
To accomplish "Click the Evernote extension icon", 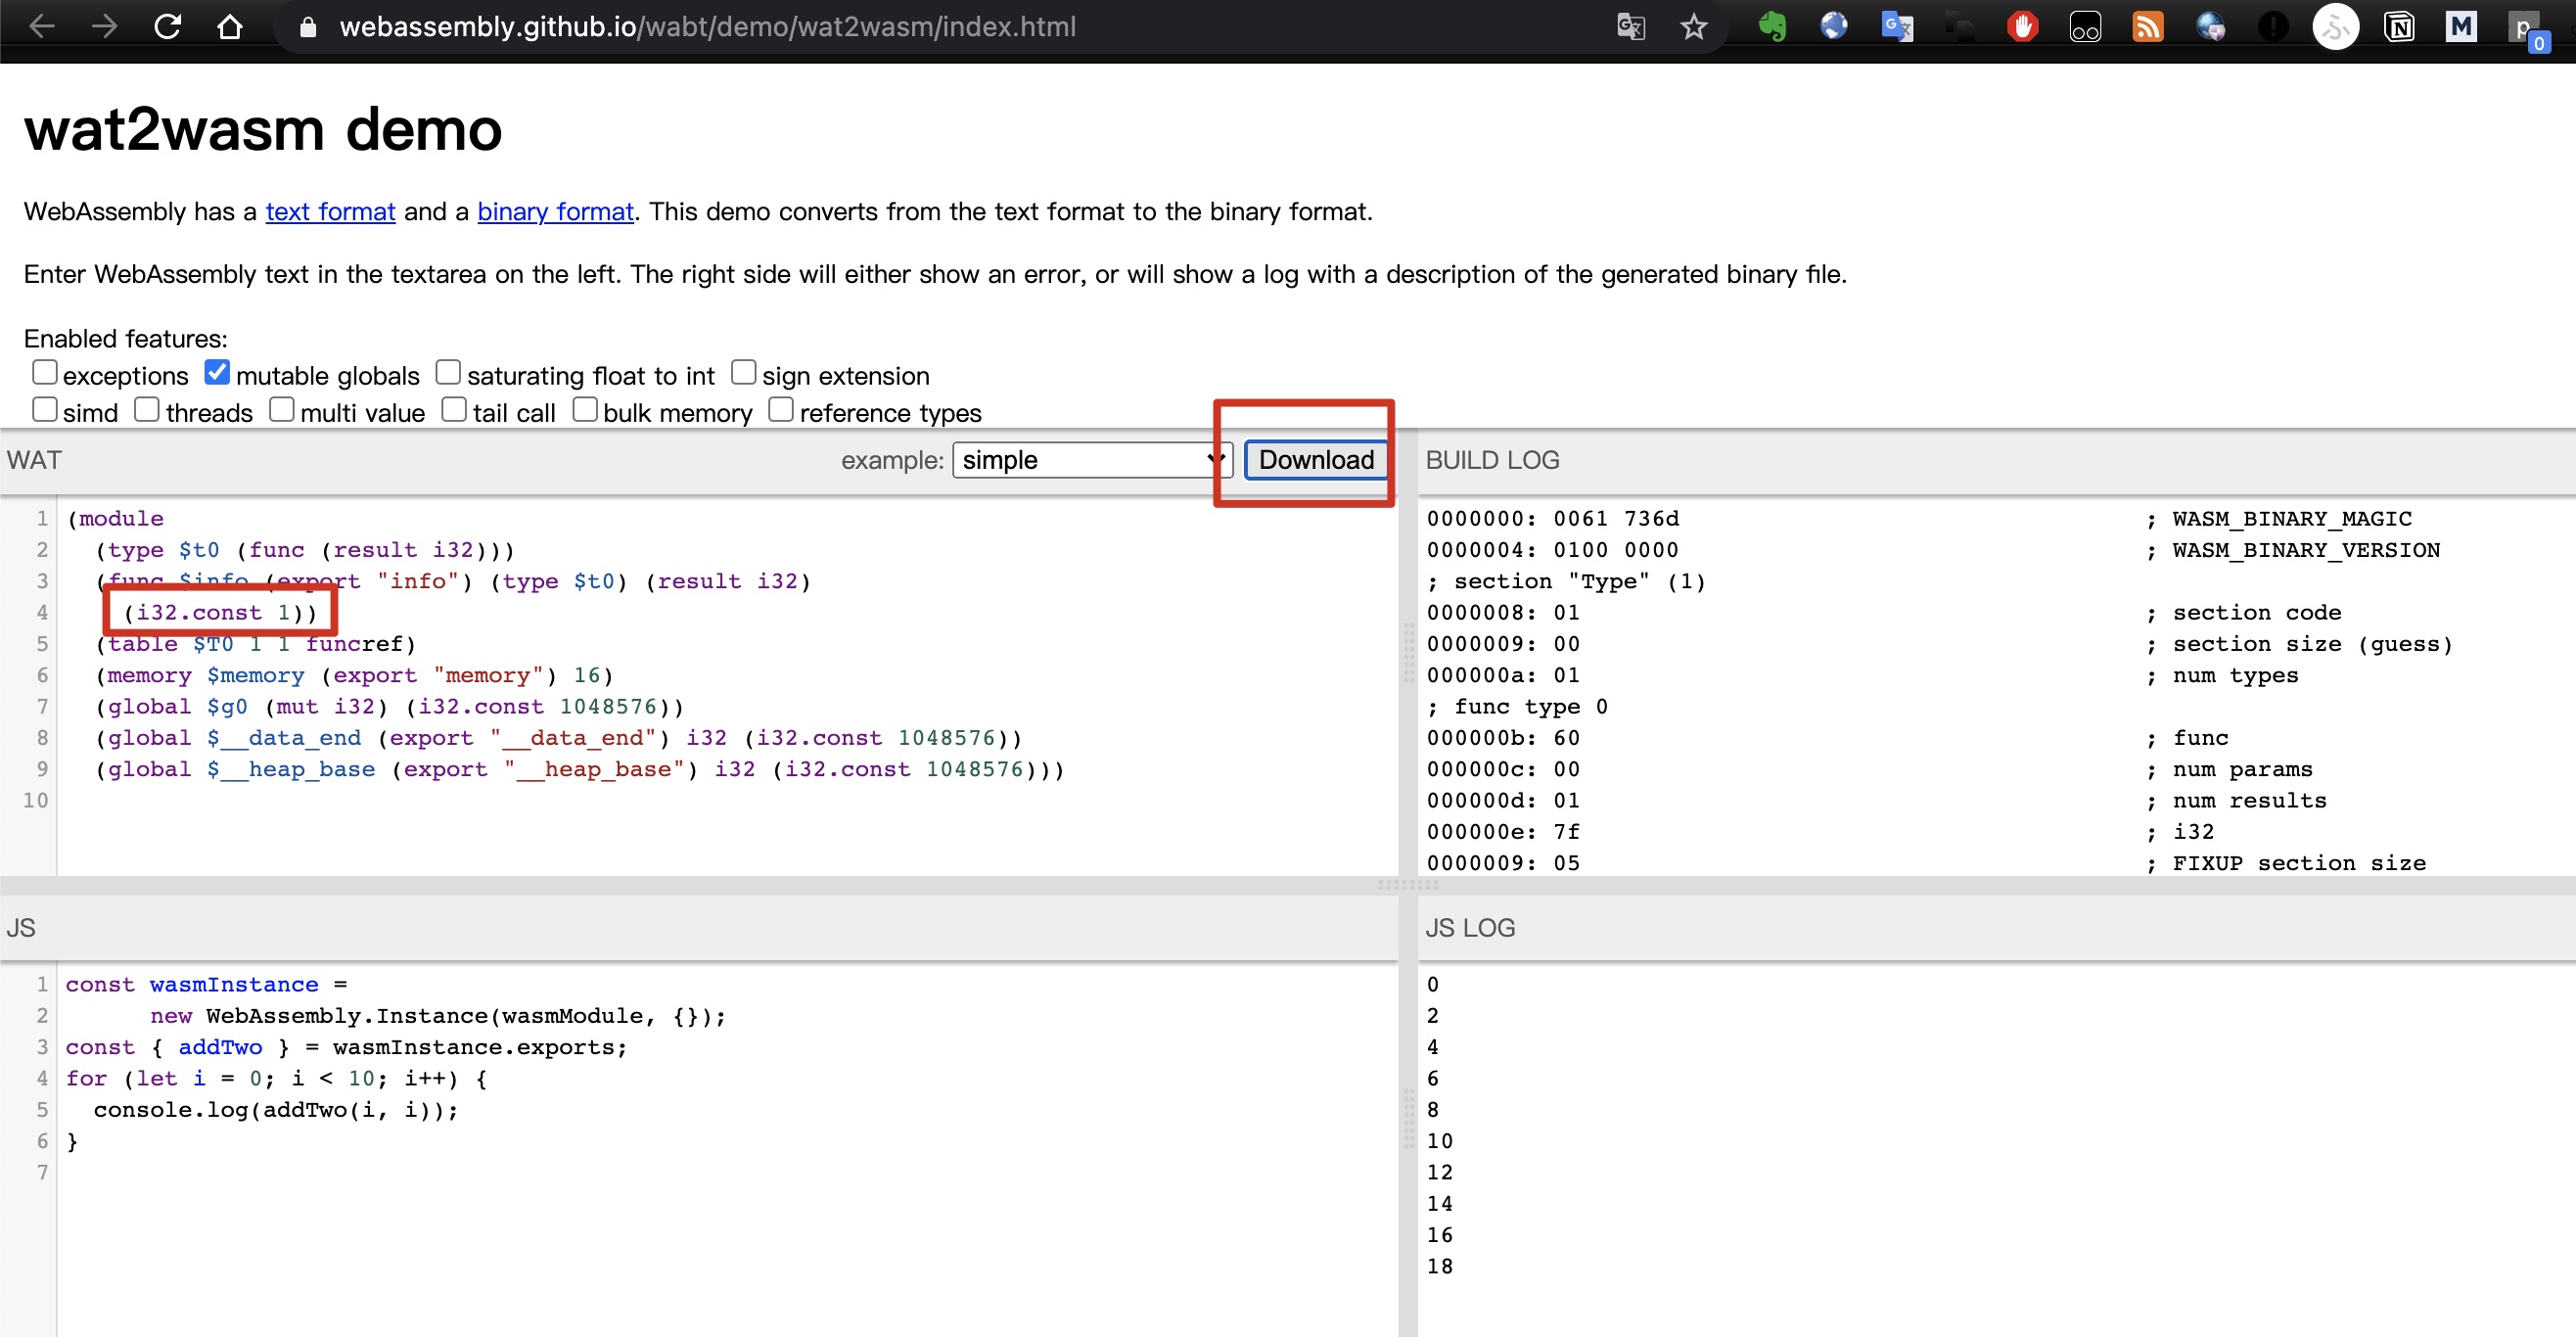I will click(1772, 27).
